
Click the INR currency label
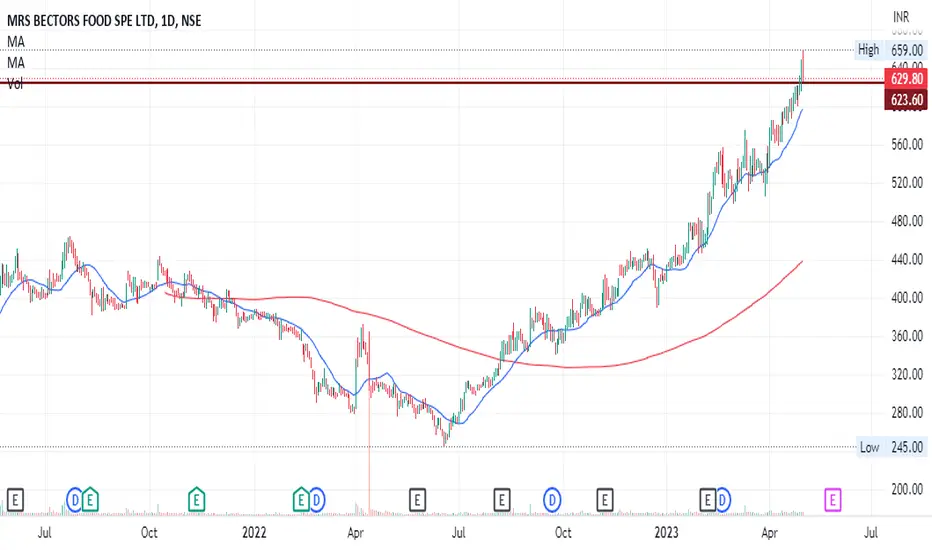click(901, 17)
